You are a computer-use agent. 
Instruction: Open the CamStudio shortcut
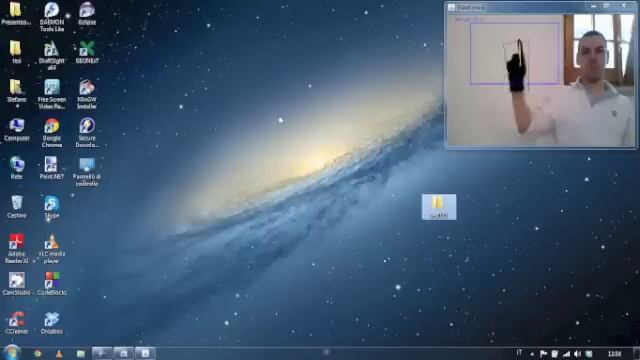click(16, 284)
